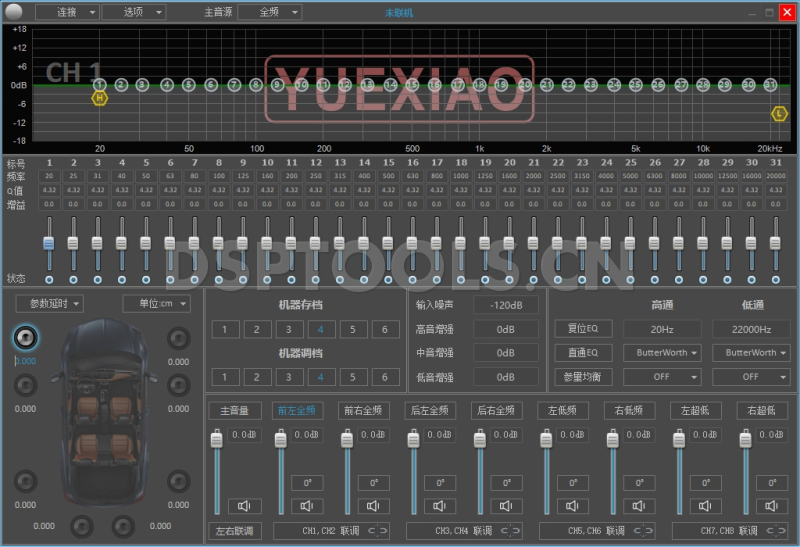The width and height of the screenshot is (800, 547).
Task: Select the top-left speaker in car diagram
Action: tap(24, 339)
